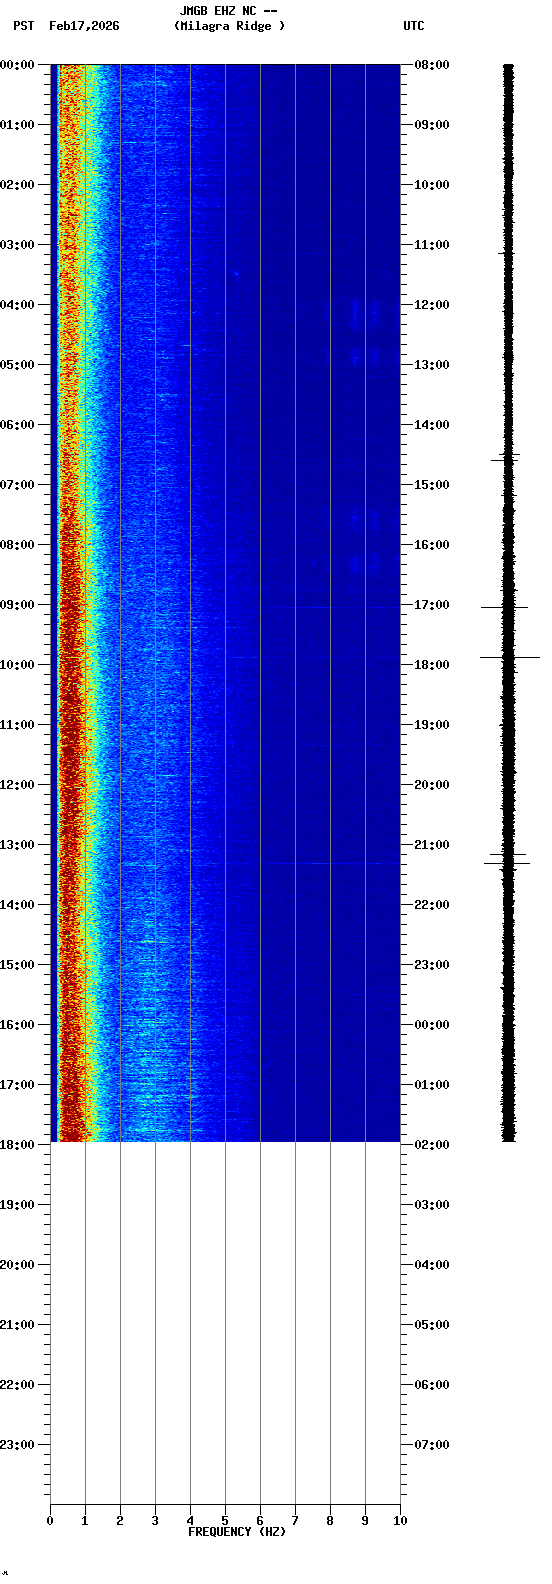Select the '01:00' UTC axis label
The width and height of the screenshot is (552, 1584).
click(x=432, y=1085)
